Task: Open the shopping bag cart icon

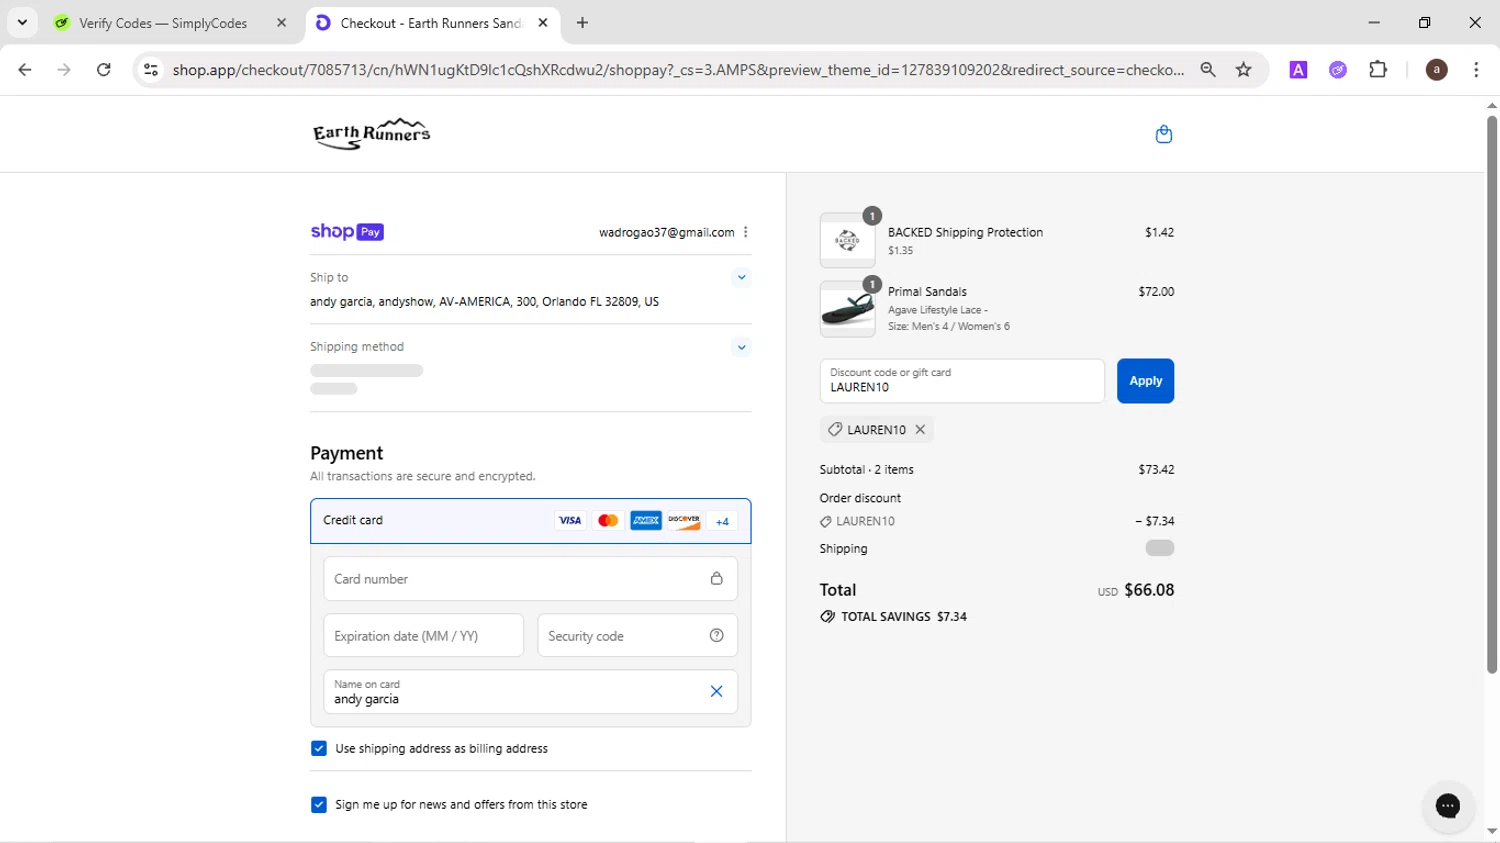Action: click(1163, 134)
